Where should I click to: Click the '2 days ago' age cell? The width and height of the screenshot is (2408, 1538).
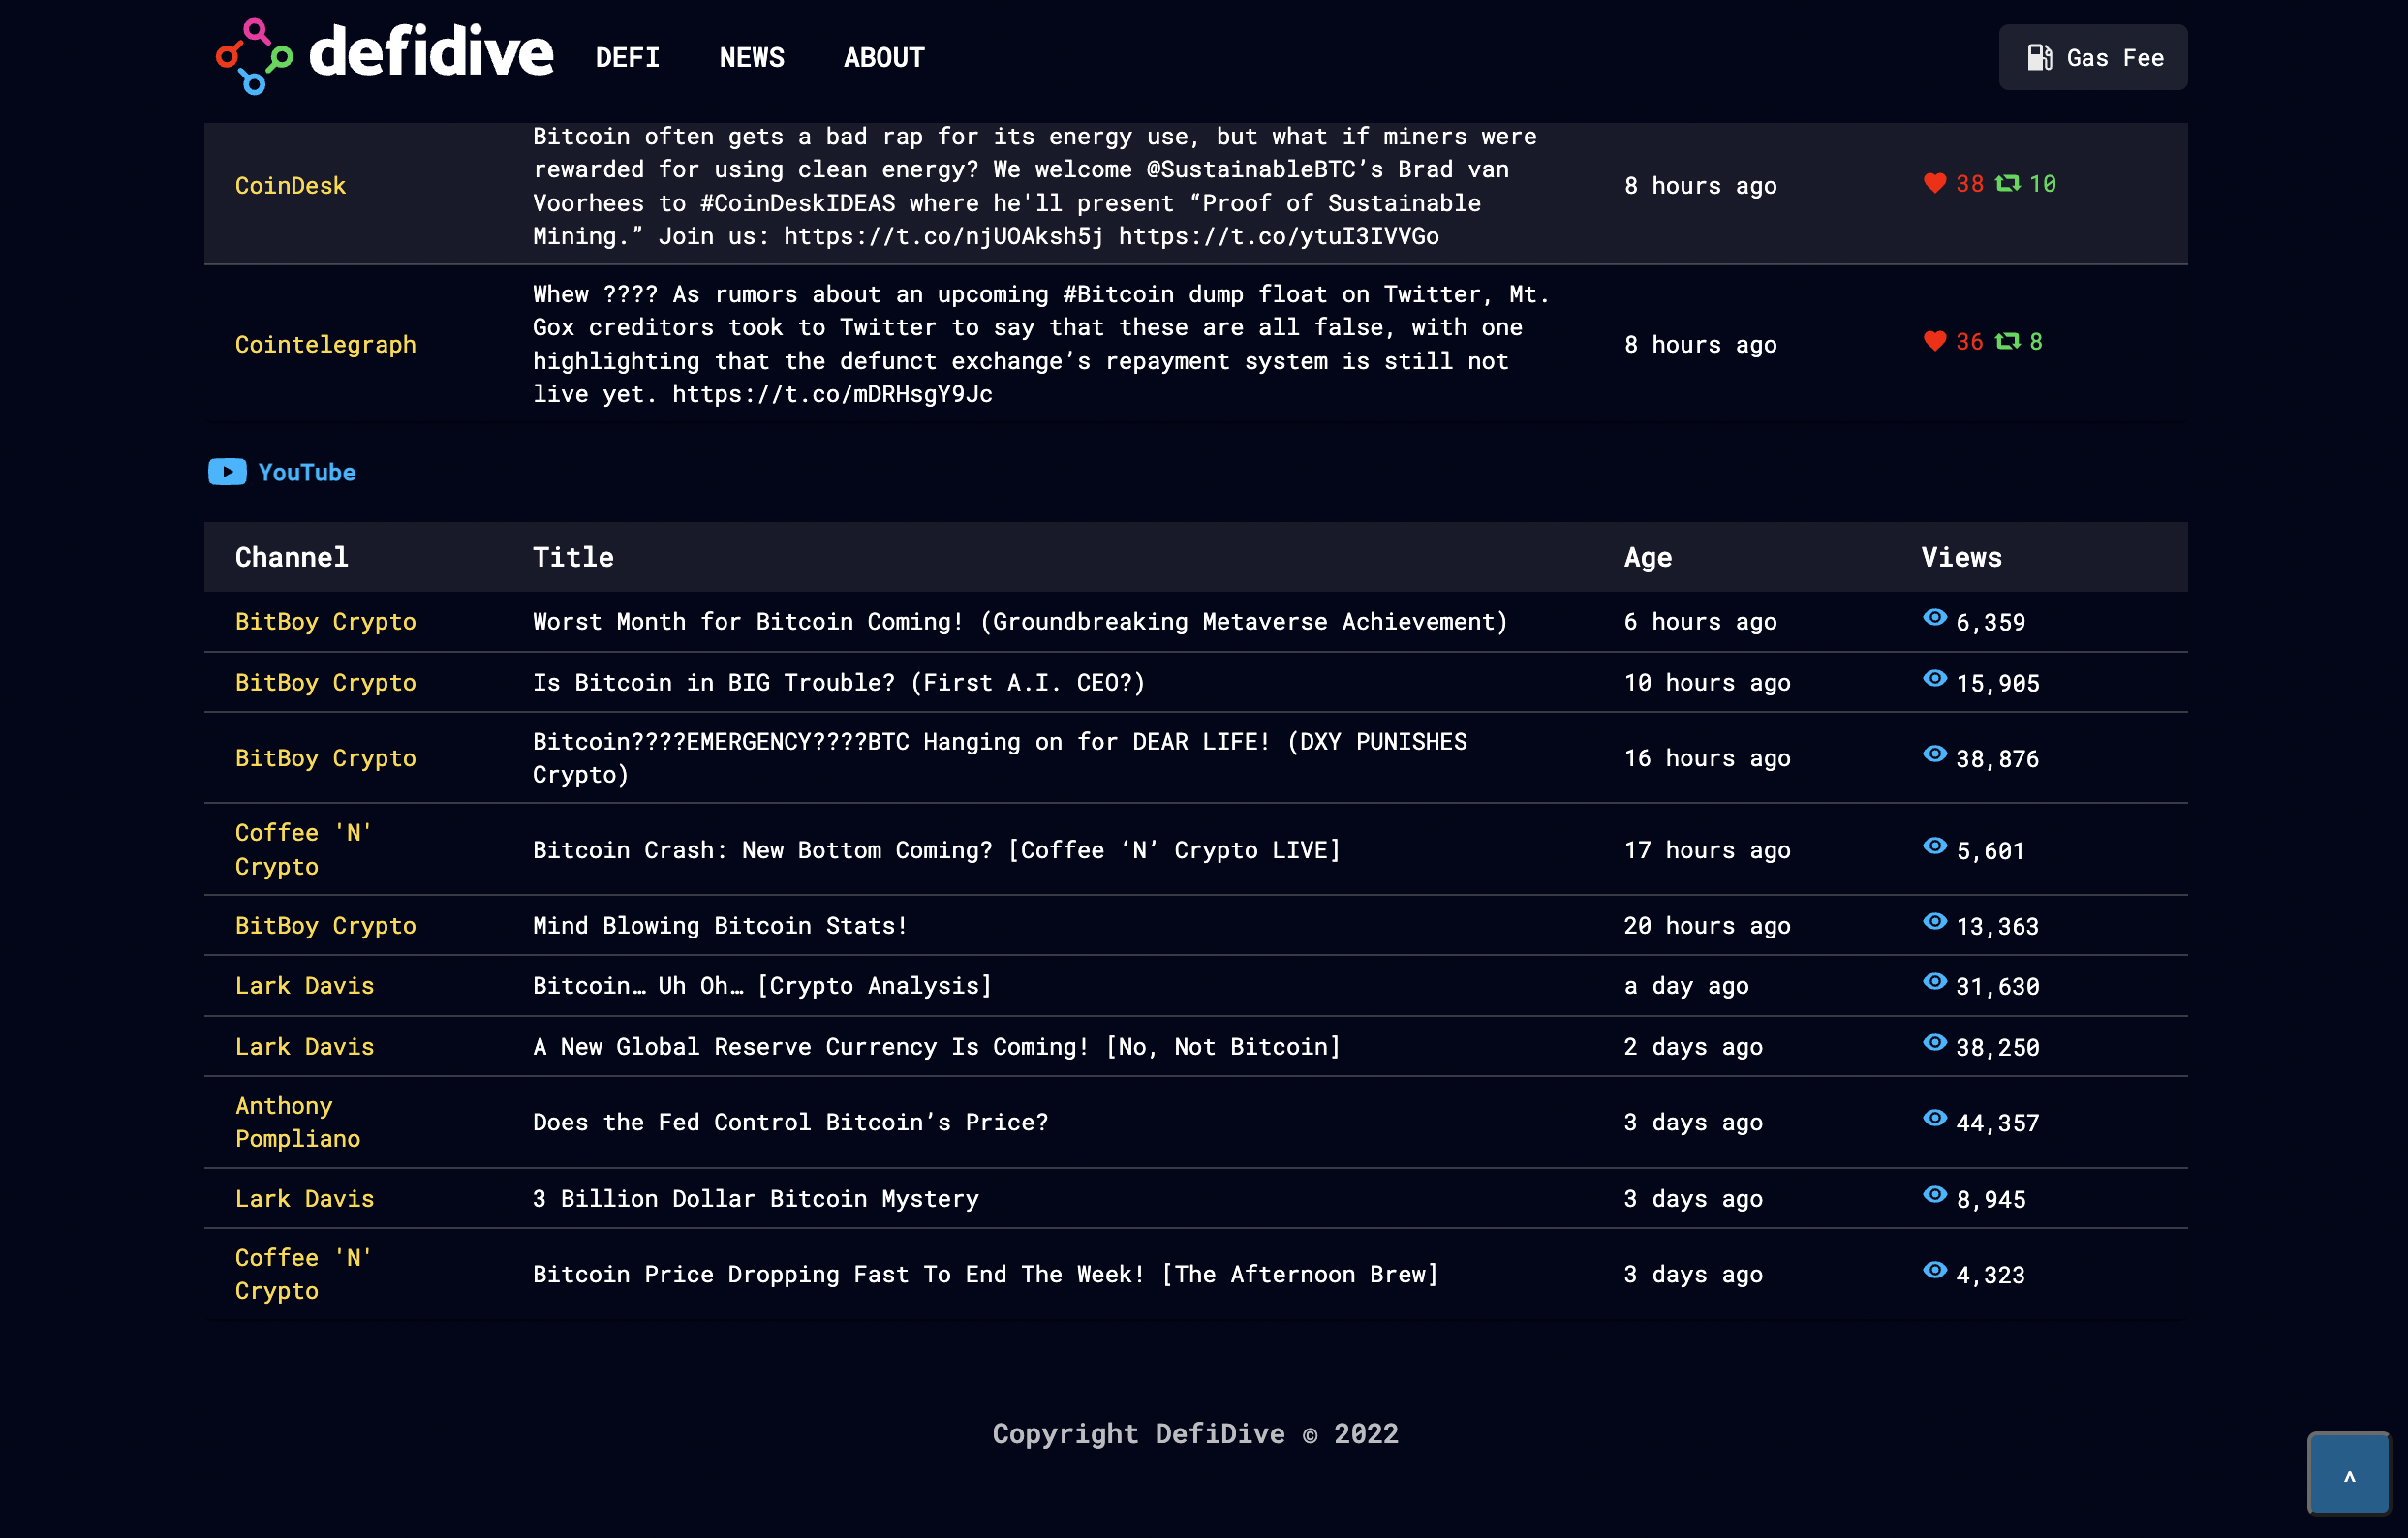tap(1693, 1046)
